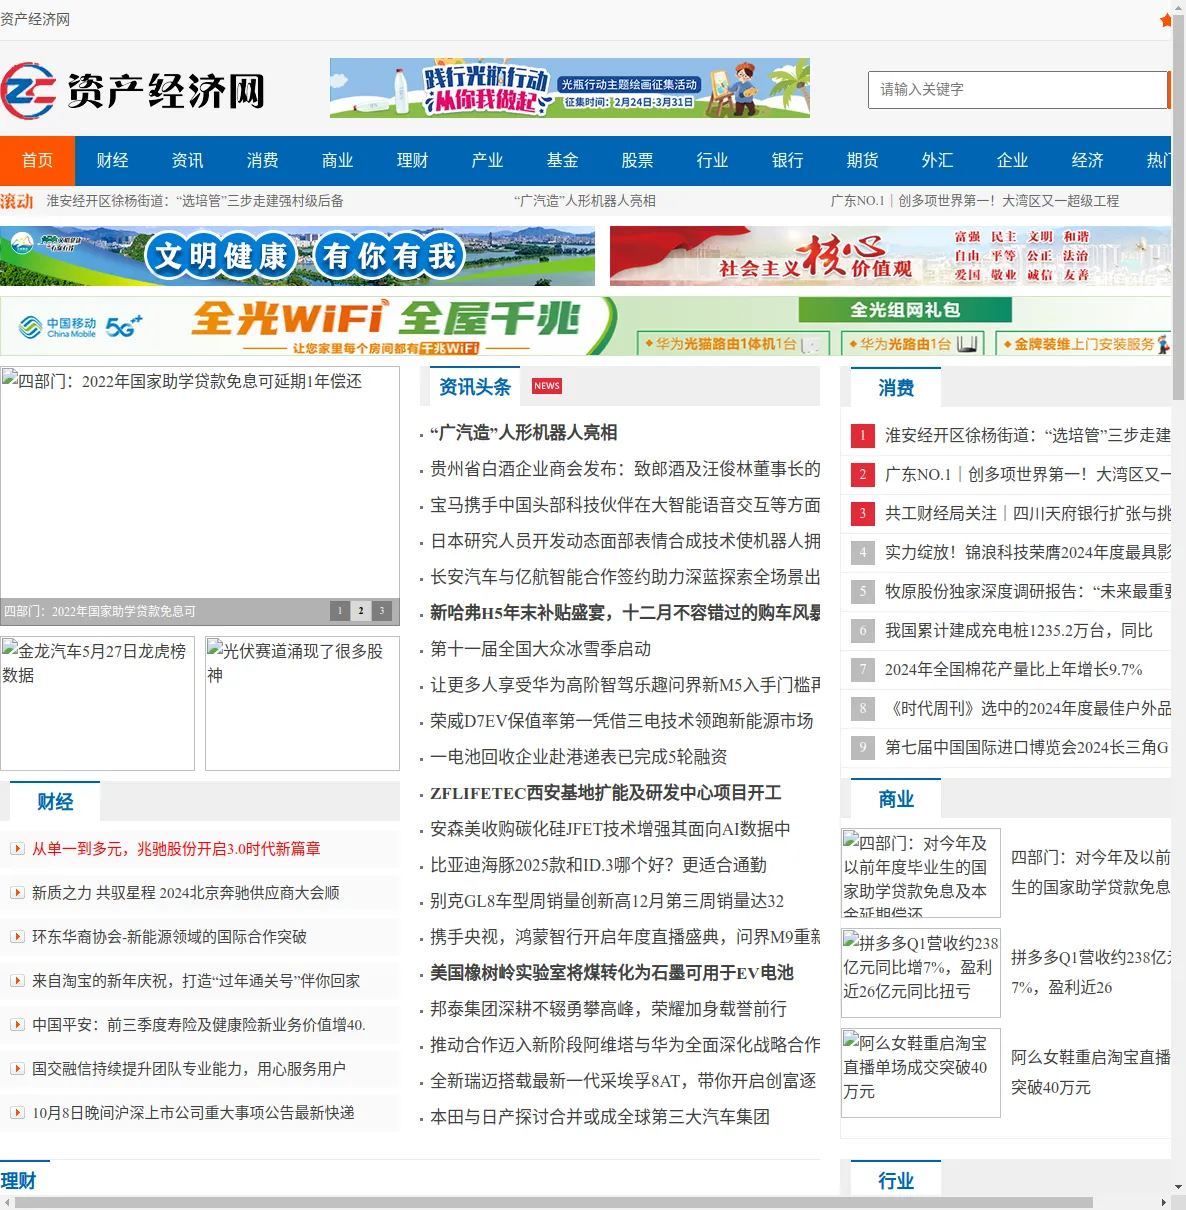The image size is (1186, 1210).
Task: Show slide 2 in the carousel
Action: (x=361, y=610)
